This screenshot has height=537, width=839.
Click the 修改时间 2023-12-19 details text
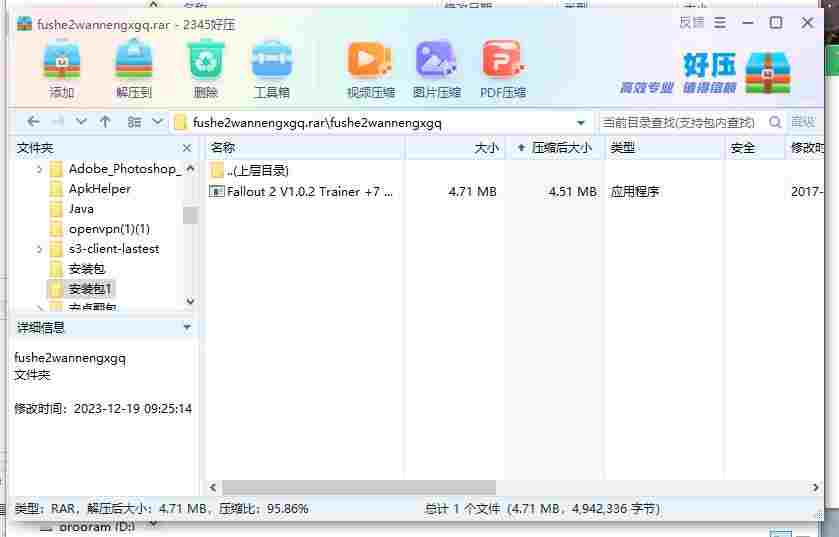point(103,409)
